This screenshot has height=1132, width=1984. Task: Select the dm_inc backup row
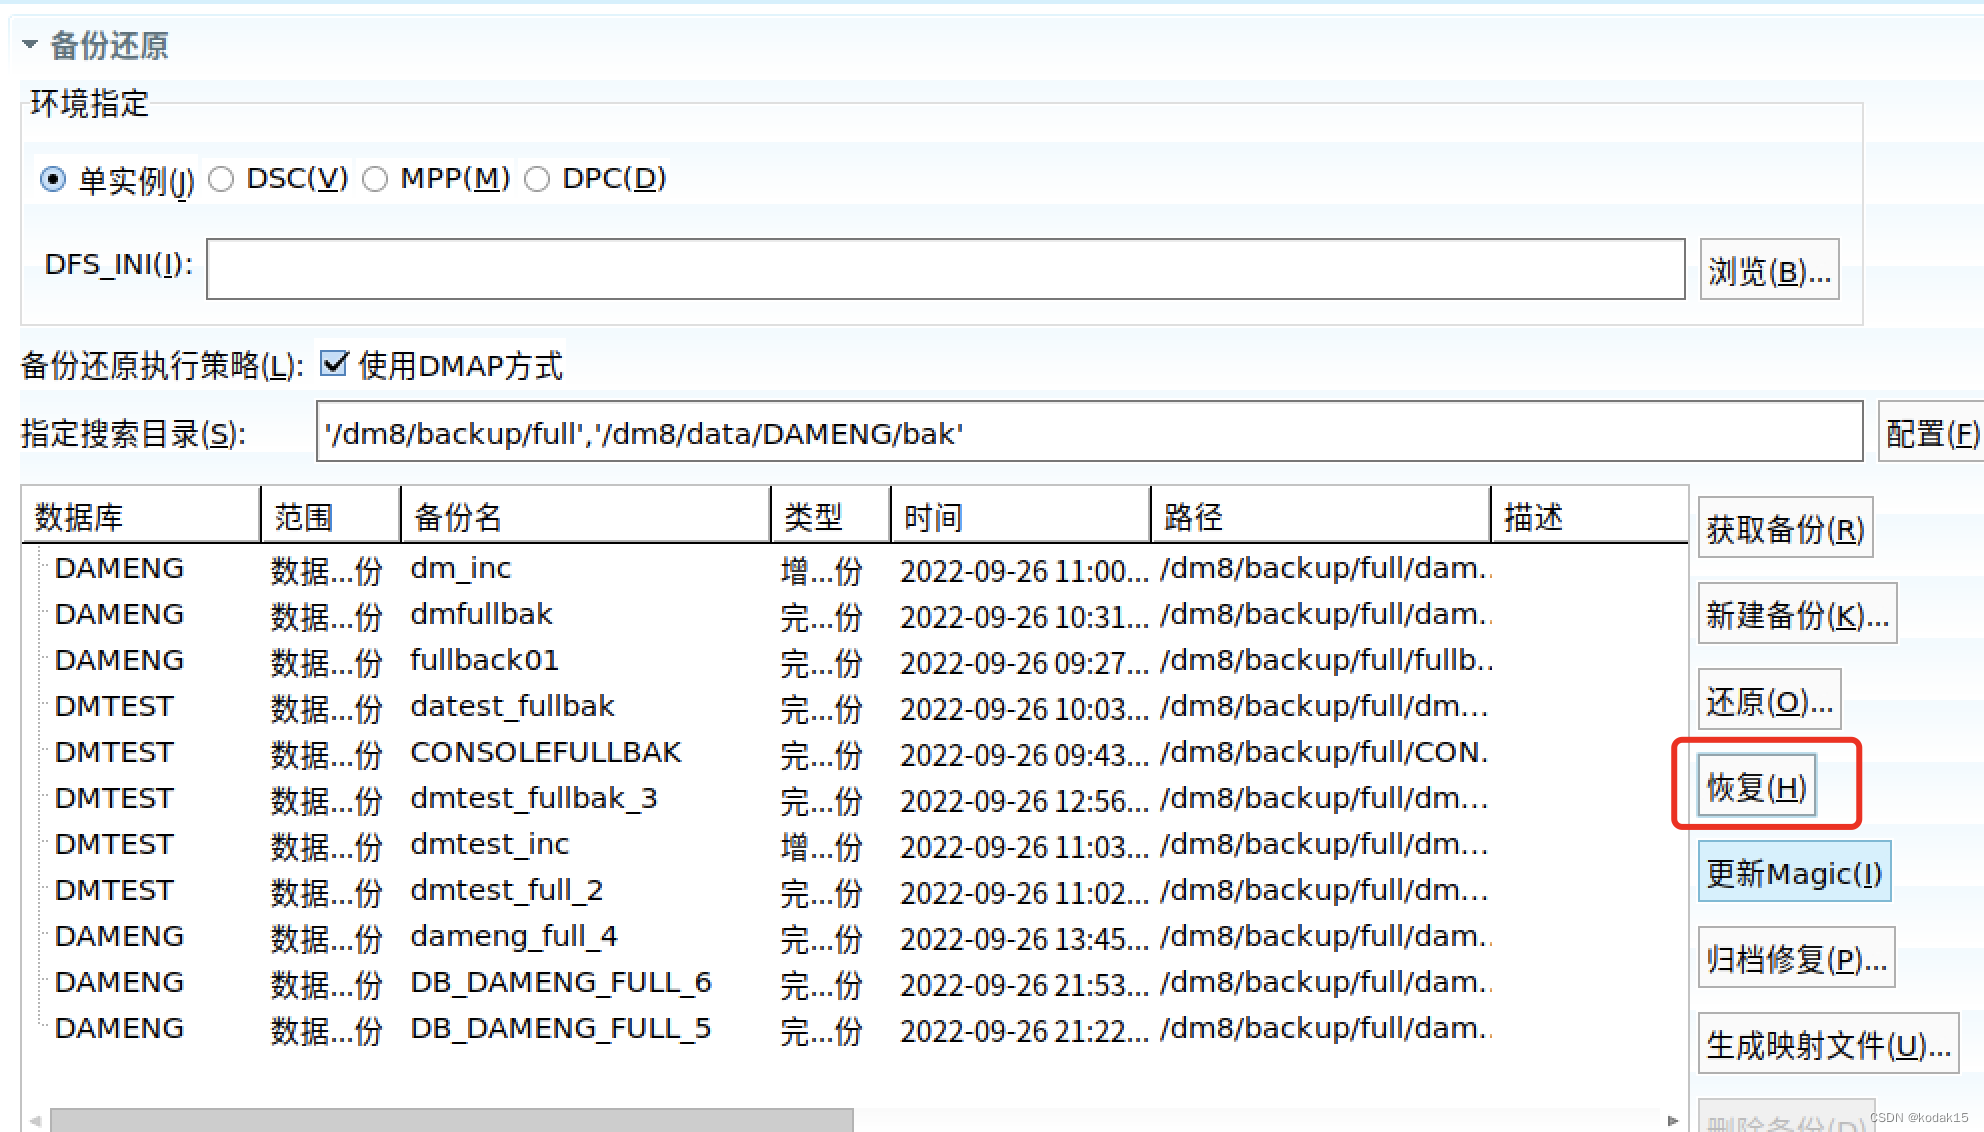461,568
